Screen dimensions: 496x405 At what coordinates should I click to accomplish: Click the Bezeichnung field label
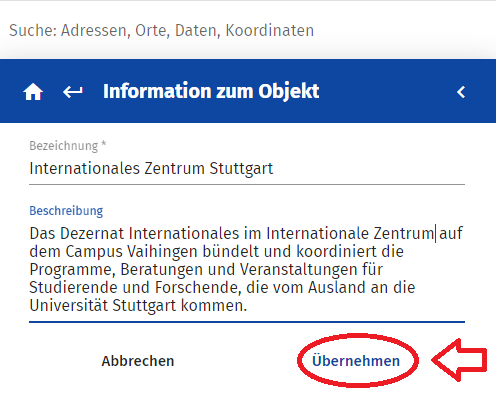(68, 146)
